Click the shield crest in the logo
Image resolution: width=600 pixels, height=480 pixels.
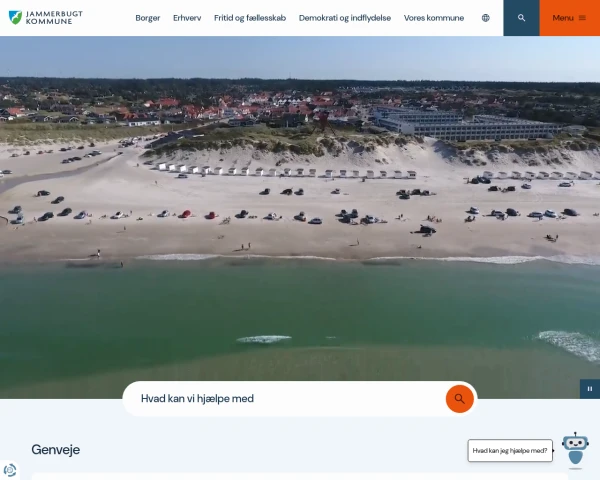click(15, 18)
